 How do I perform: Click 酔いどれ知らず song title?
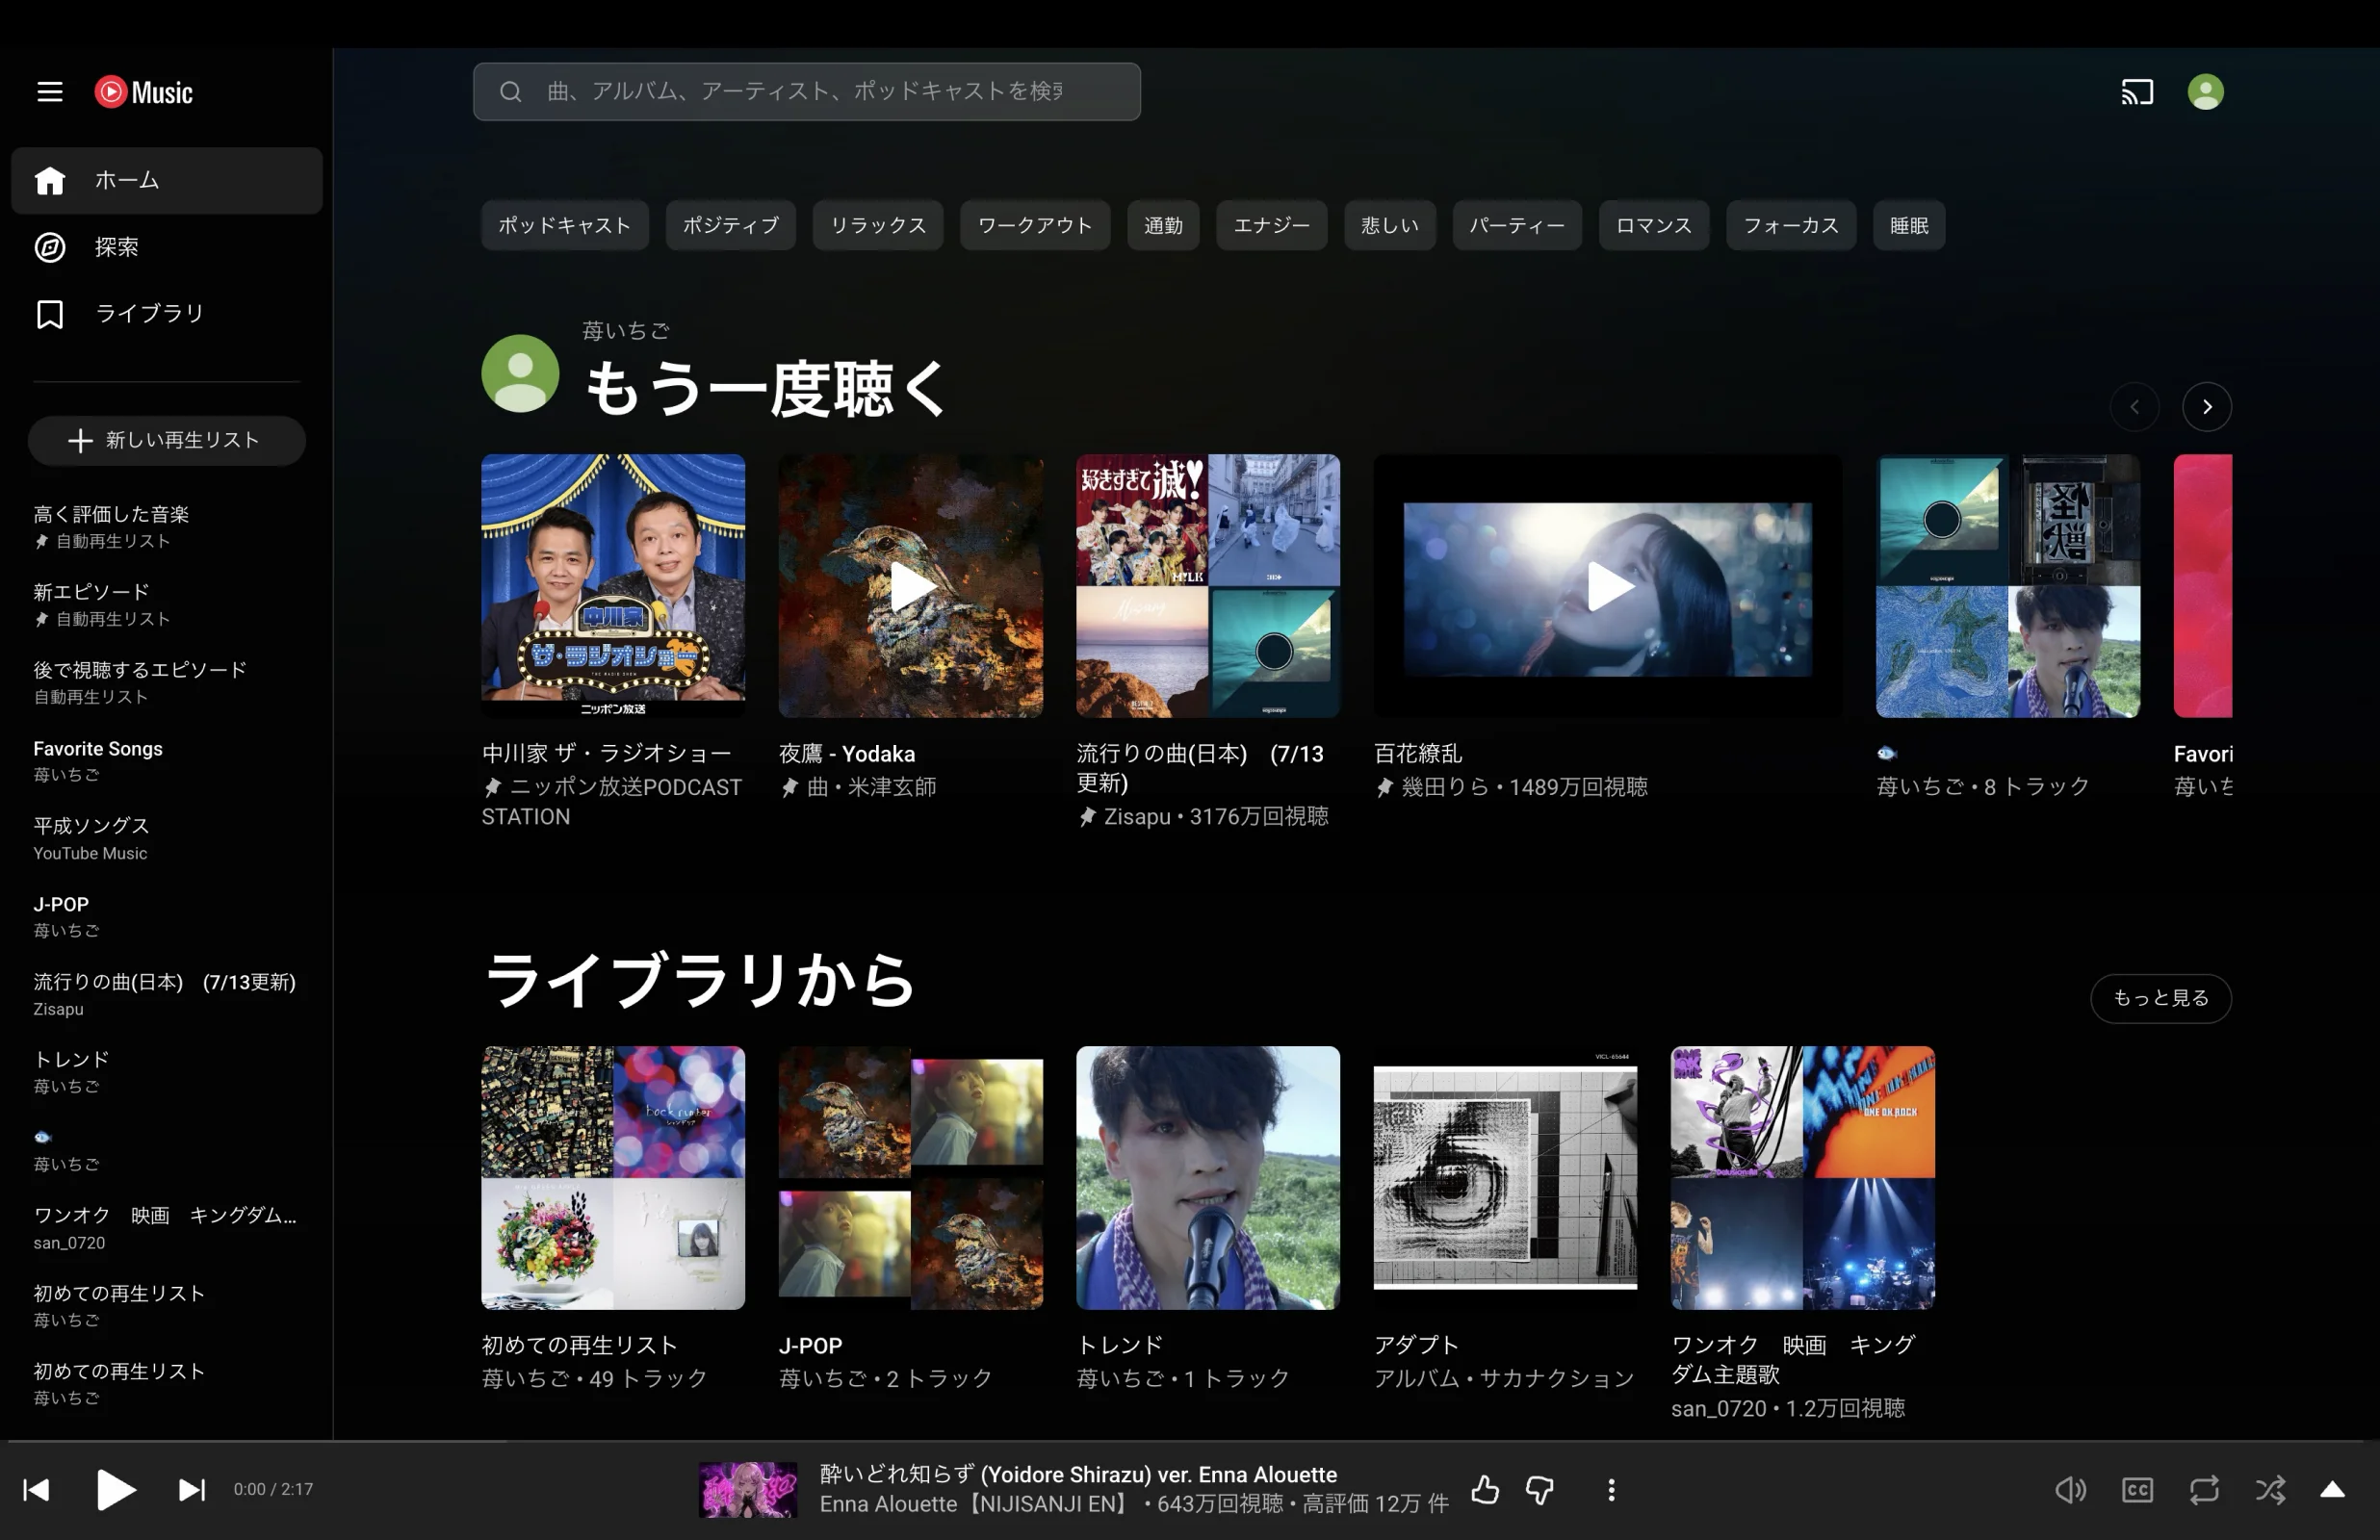tap(1078, 1474)
